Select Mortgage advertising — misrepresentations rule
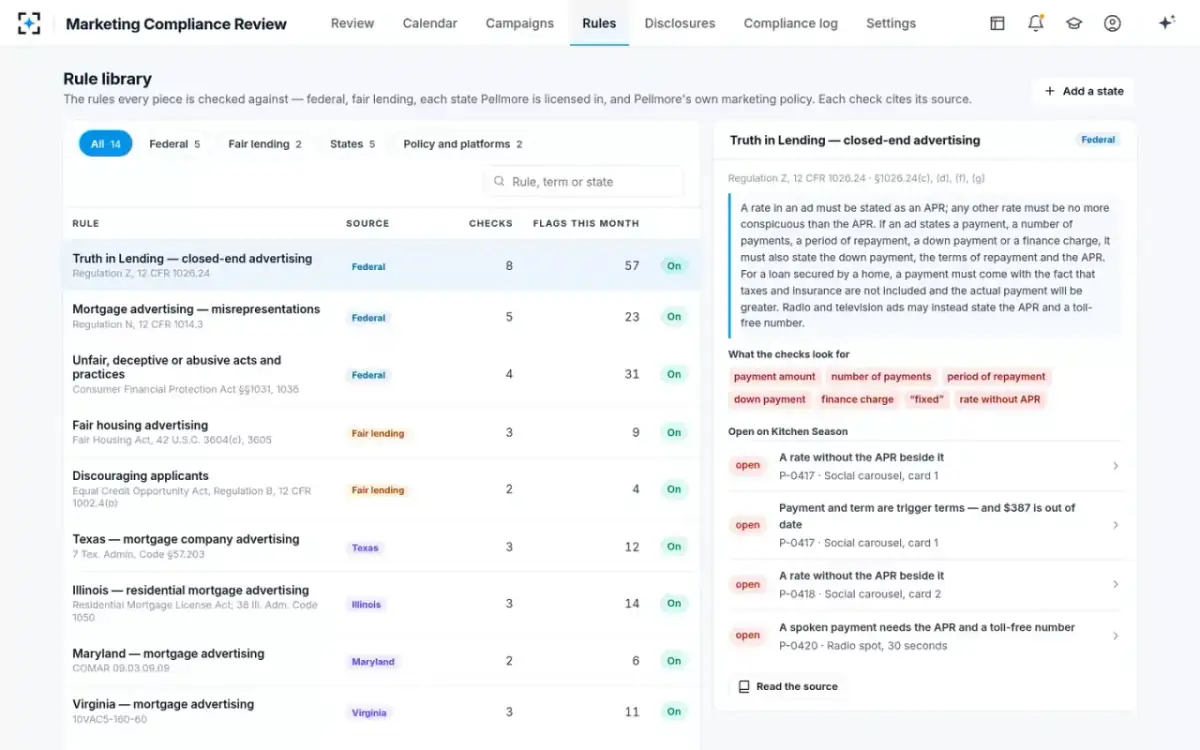 coord(381,316)
